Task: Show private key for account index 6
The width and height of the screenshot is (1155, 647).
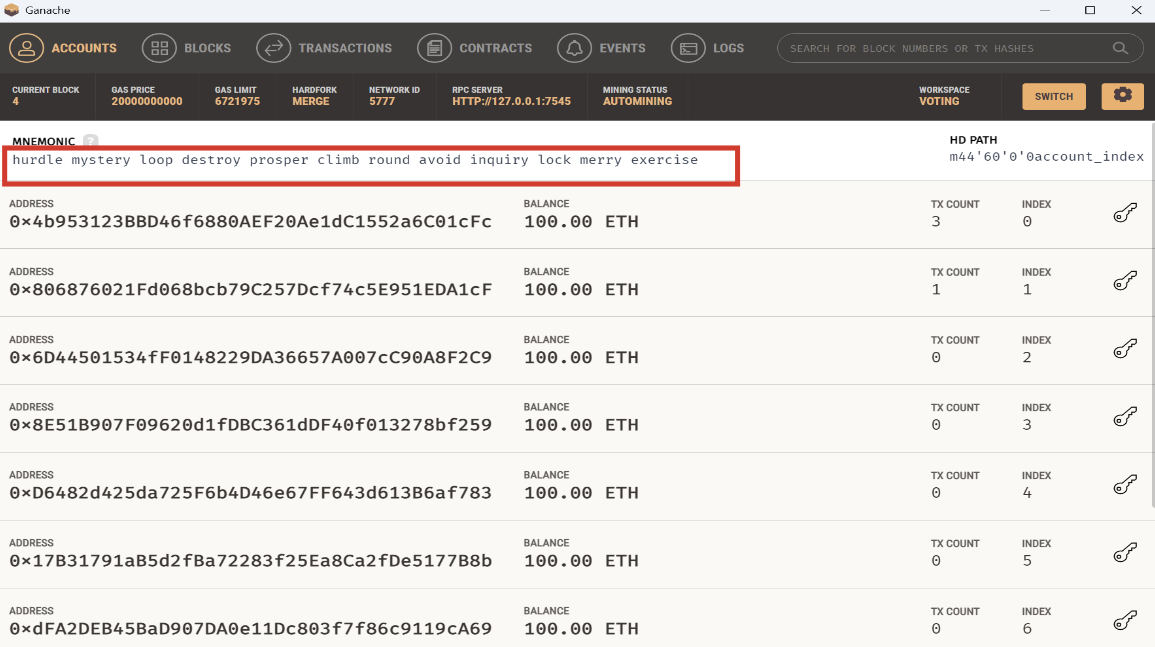Action: coord(1125,620)
